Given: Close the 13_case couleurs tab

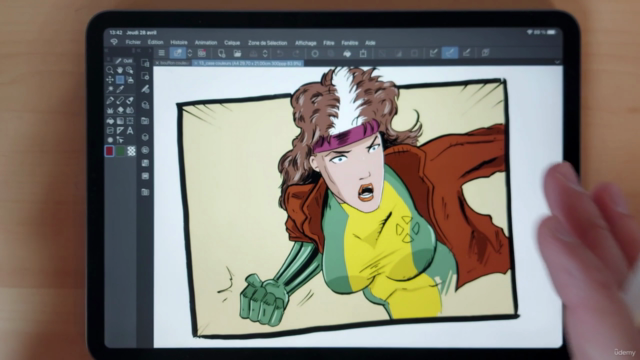Looking at the screenshot, I should tap(196, 63).
